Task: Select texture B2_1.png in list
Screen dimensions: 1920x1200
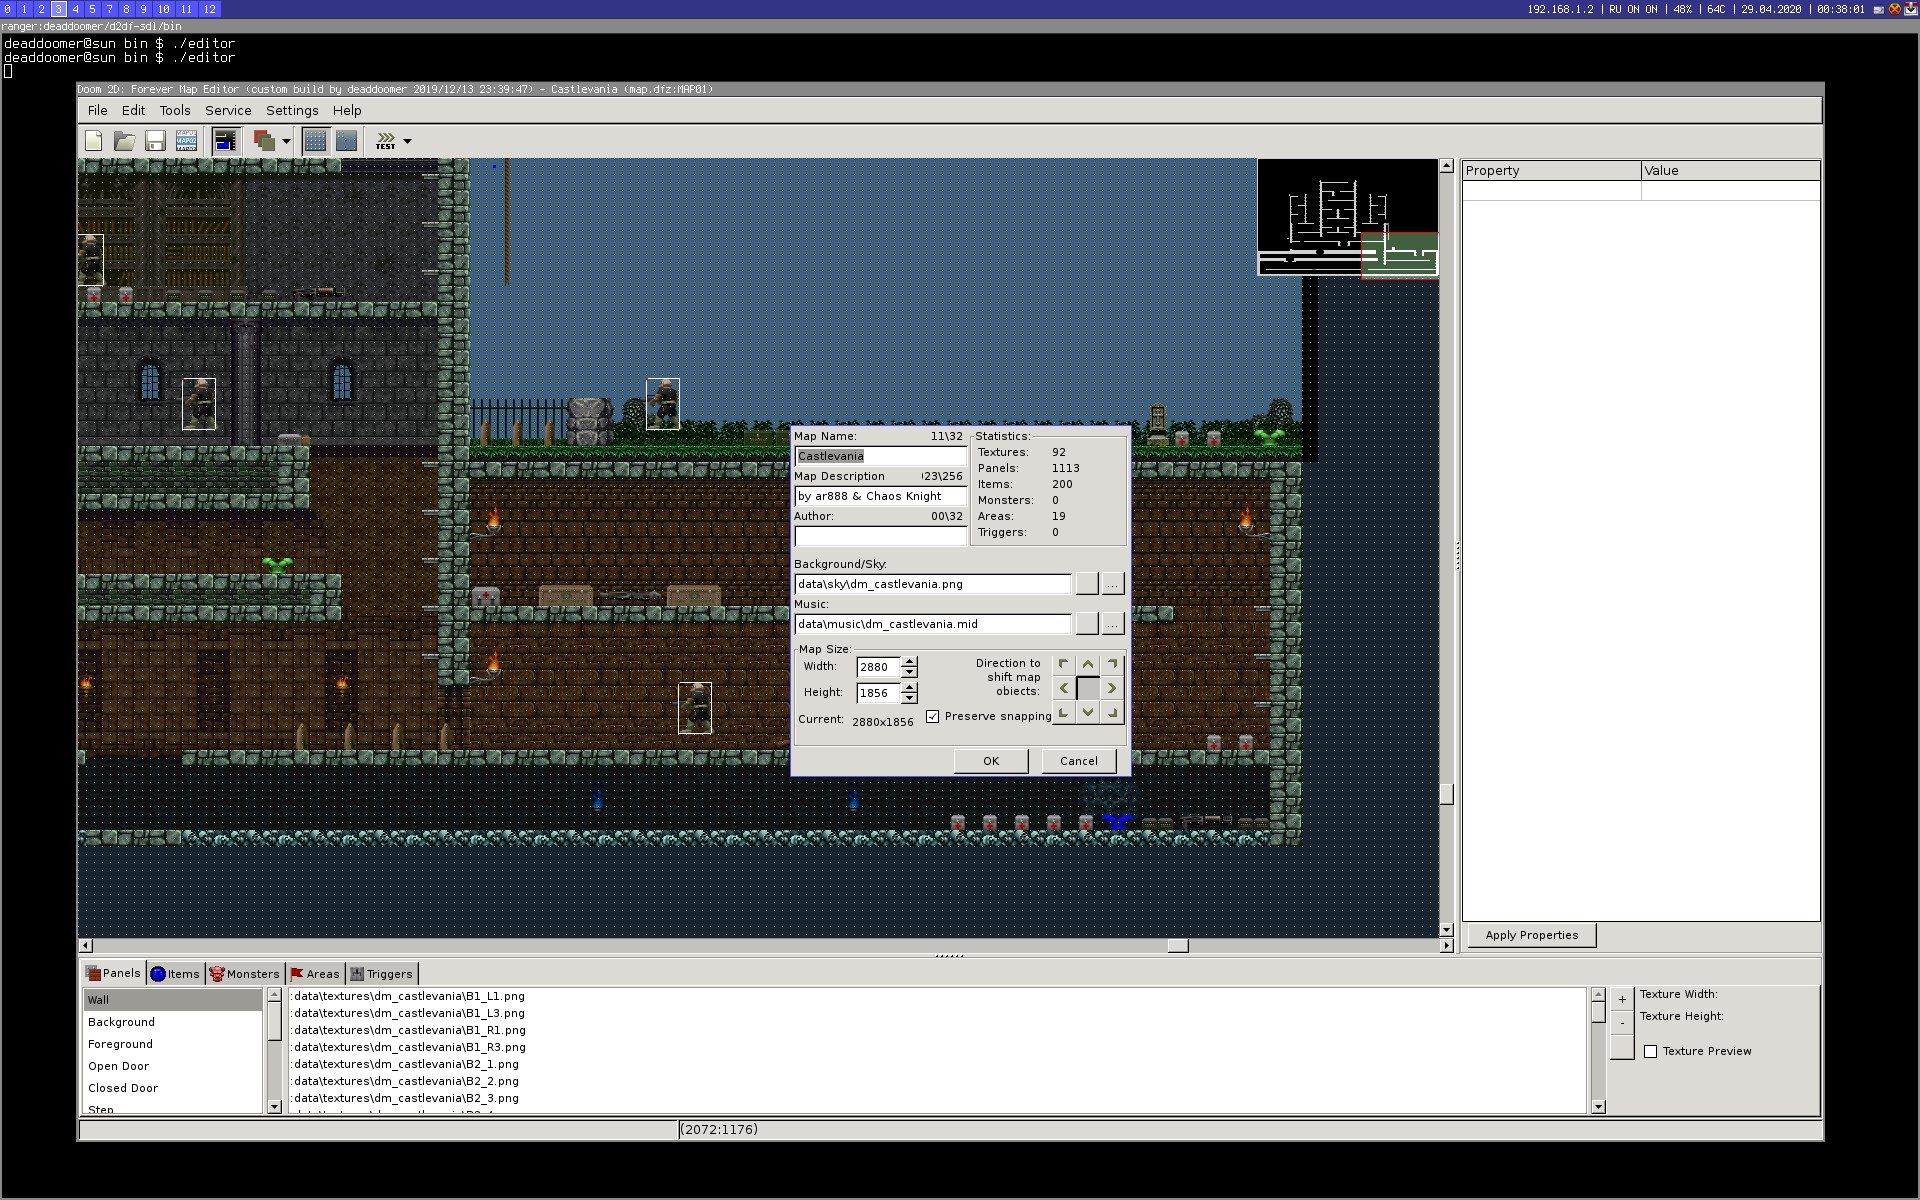Action: point(937,1064)
